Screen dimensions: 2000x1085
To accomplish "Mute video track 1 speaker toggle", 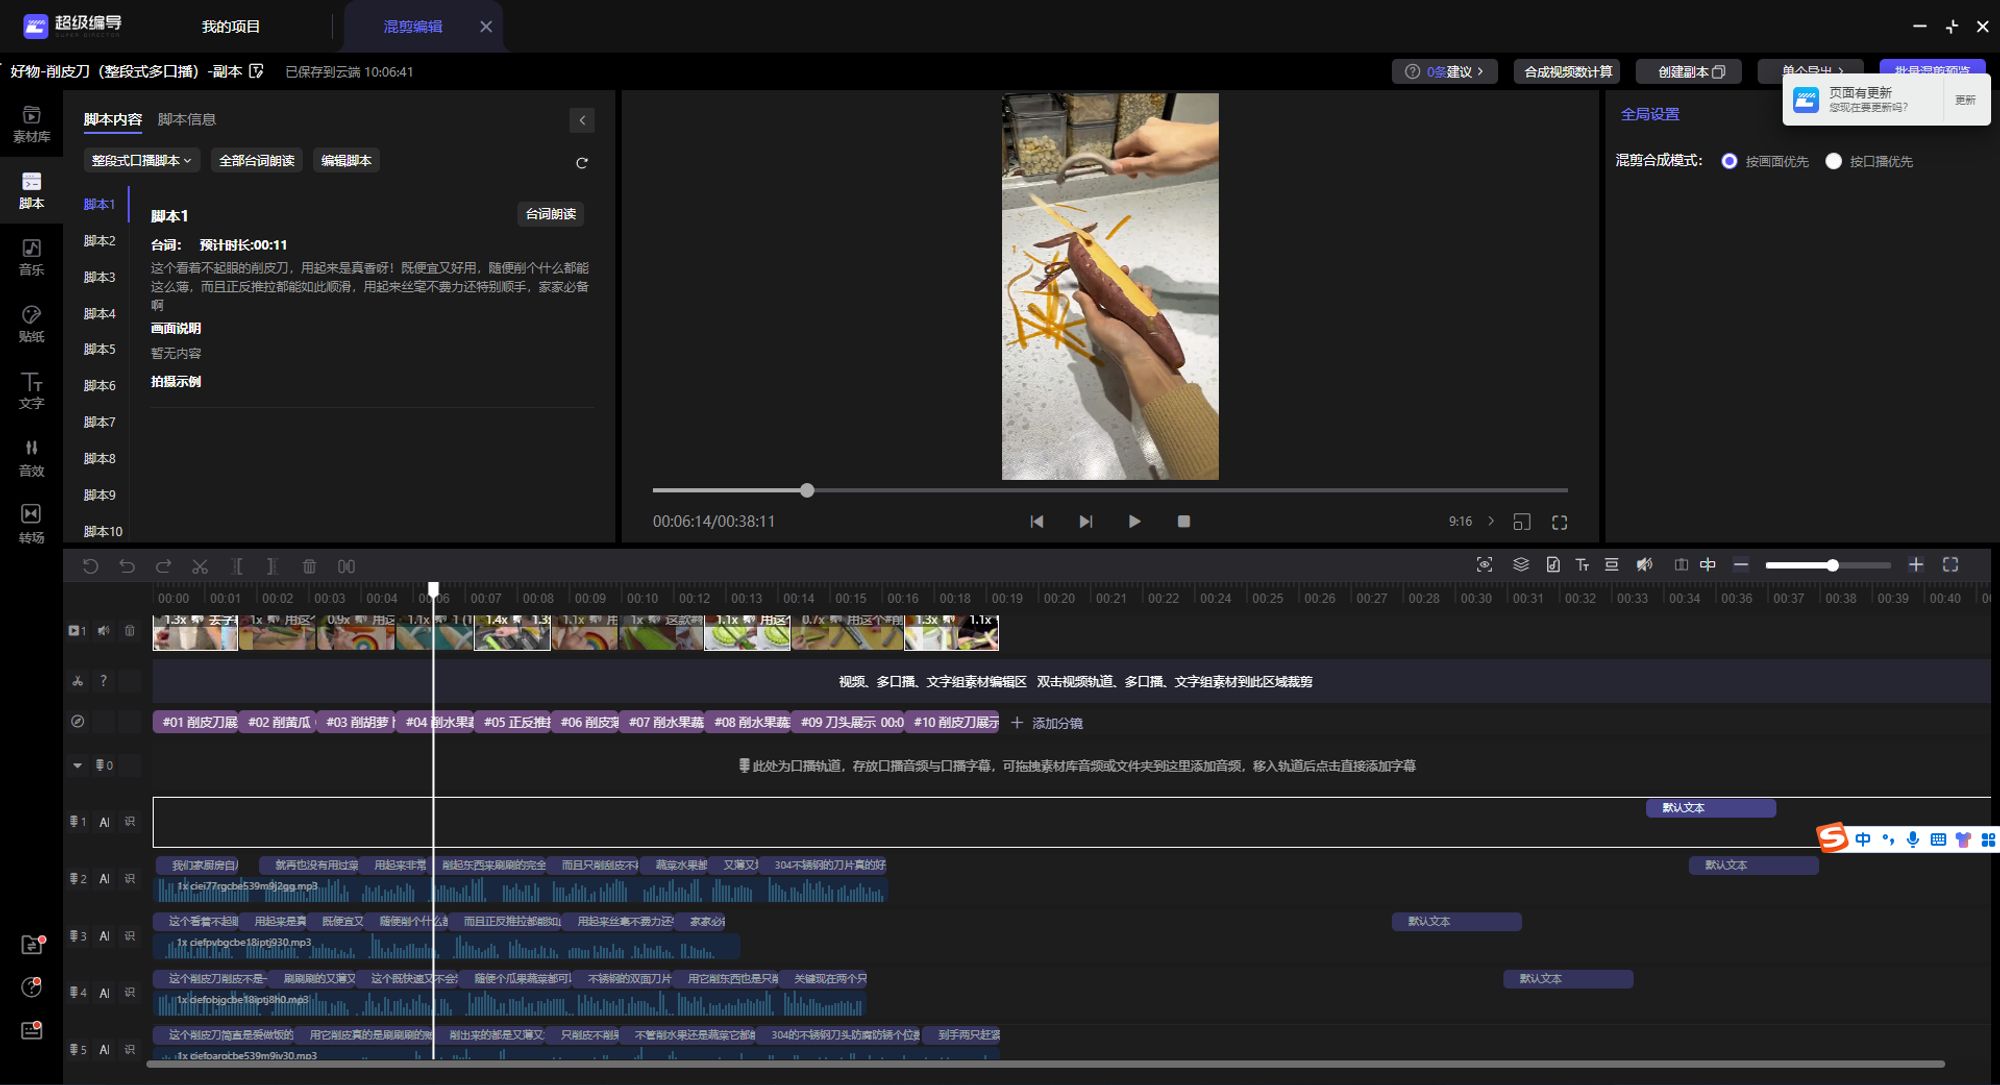I will coord(103,631).
